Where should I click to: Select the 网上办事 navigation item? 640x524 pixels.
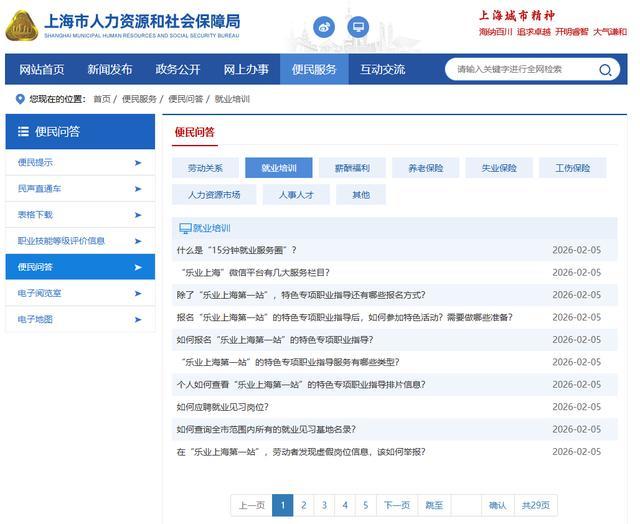246,70
